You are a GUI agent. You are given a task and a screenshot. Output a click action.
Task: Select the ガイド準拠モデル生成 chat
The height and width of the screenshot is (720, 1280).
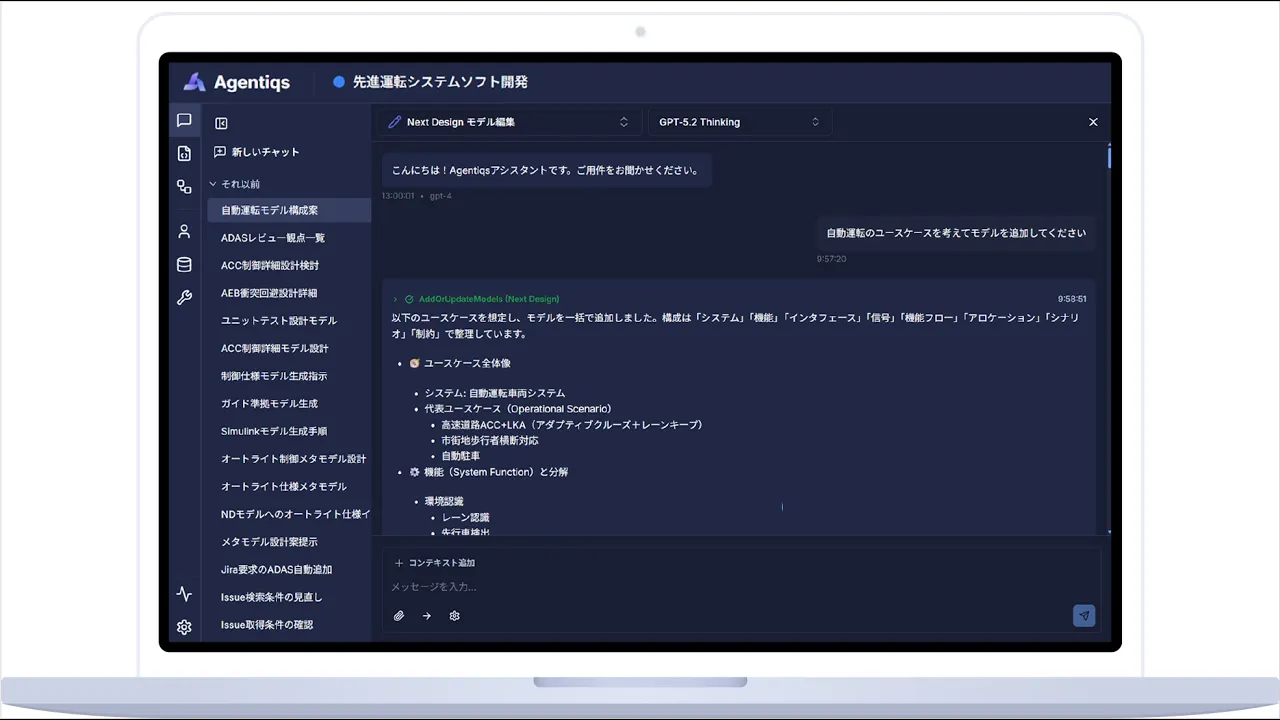(x=289, y=404)
